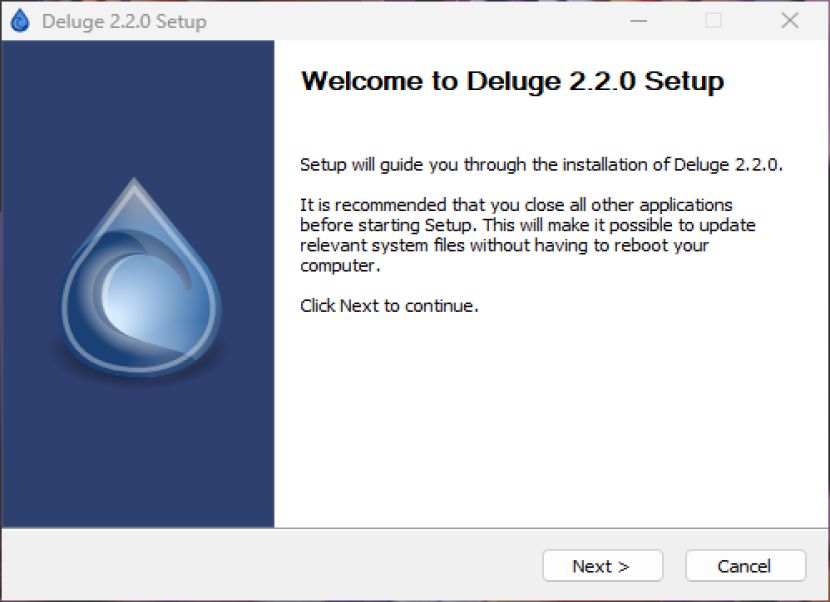This screenshot has width=830, height=602.
Task: Click the grey footer area beside Next button
Action: 270,565
